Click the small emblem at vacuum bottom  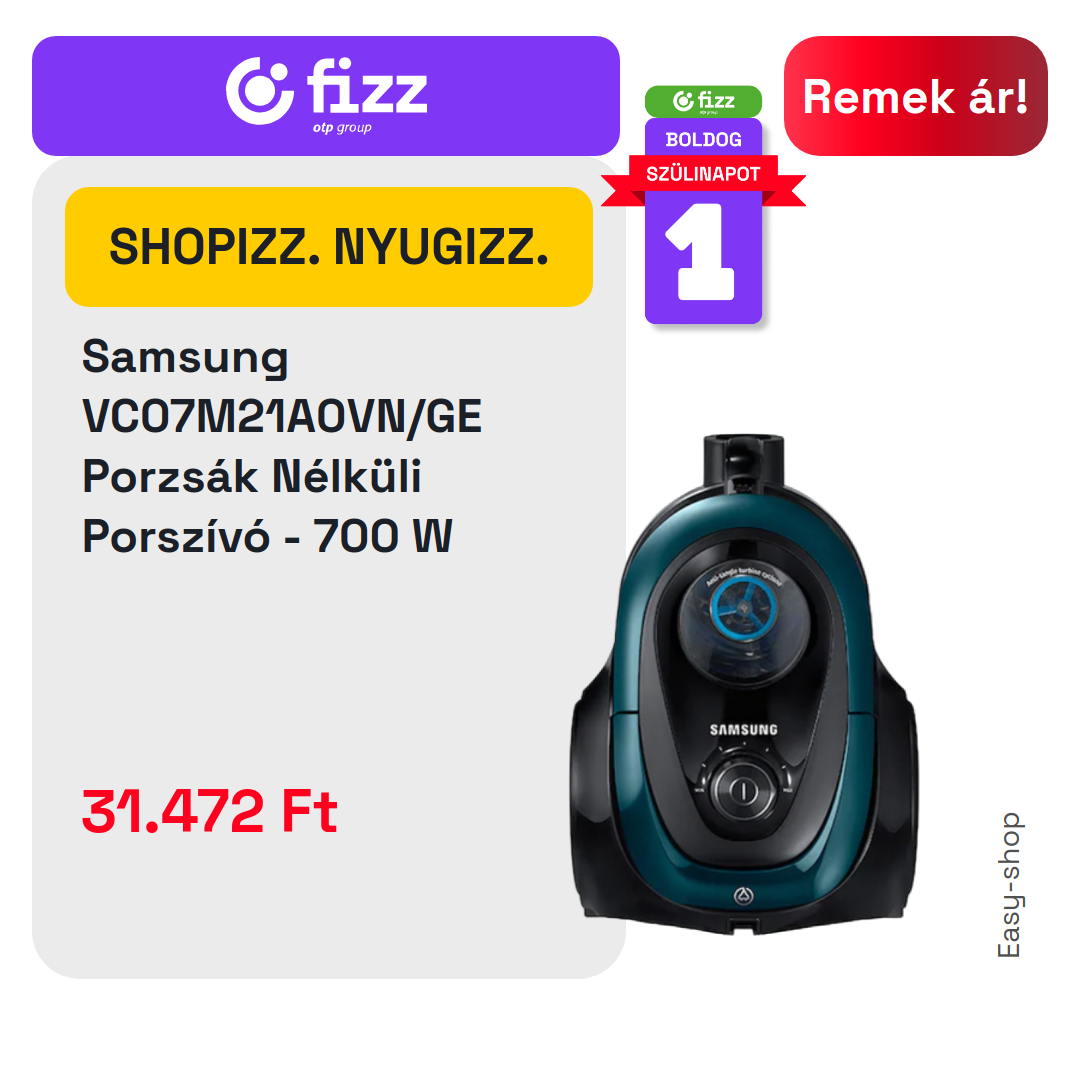[743, 895]
